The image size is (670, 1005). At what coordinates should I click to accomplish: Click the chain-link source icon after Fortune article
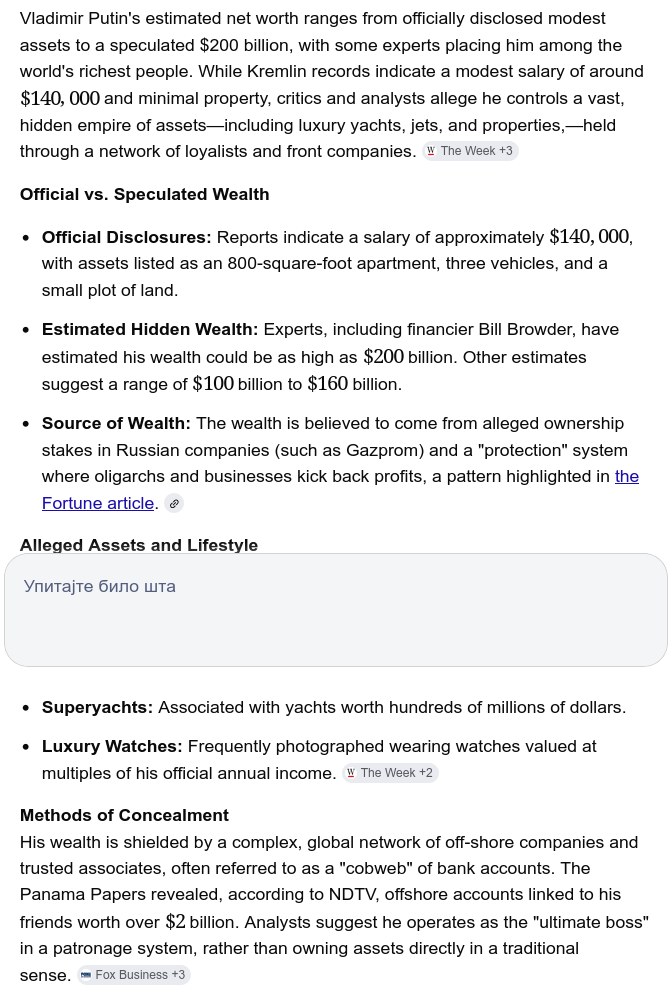174,504
